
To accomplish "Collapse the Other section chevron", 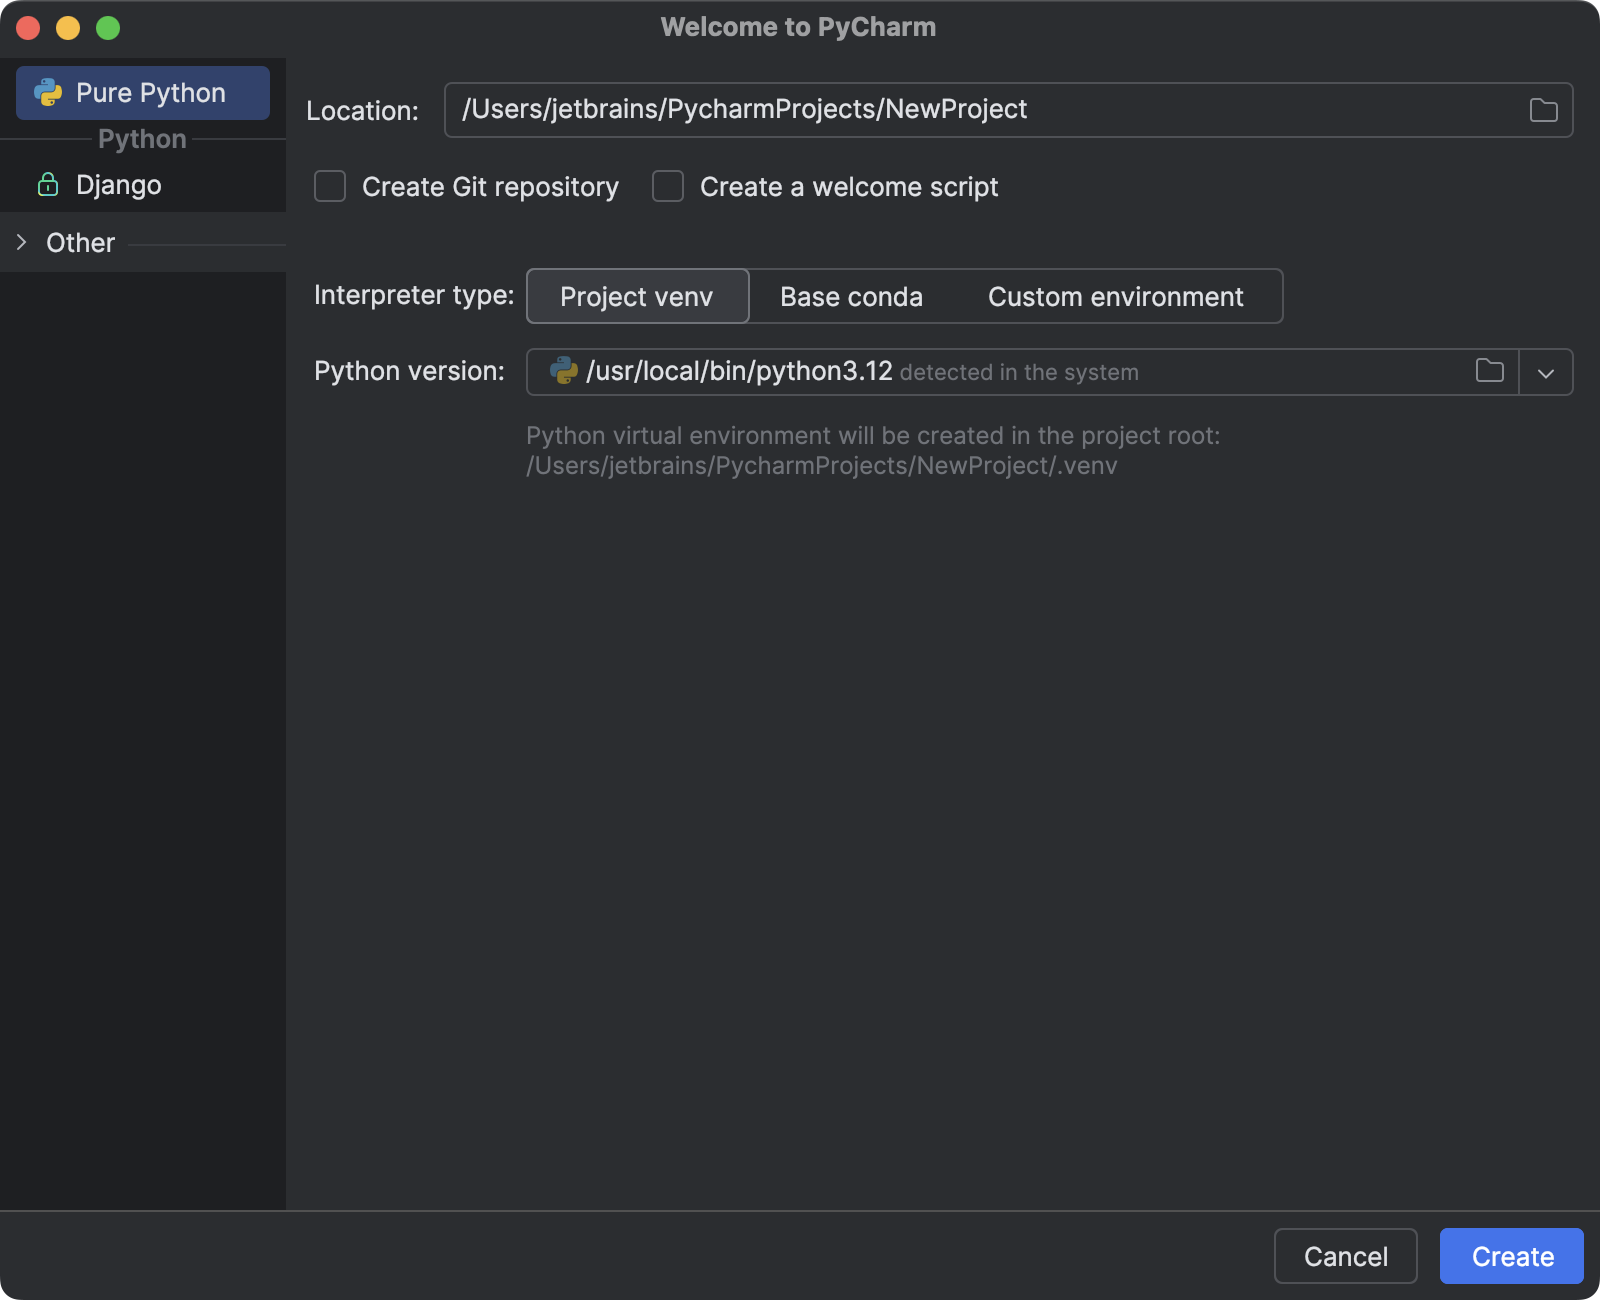I will [20, 242].
